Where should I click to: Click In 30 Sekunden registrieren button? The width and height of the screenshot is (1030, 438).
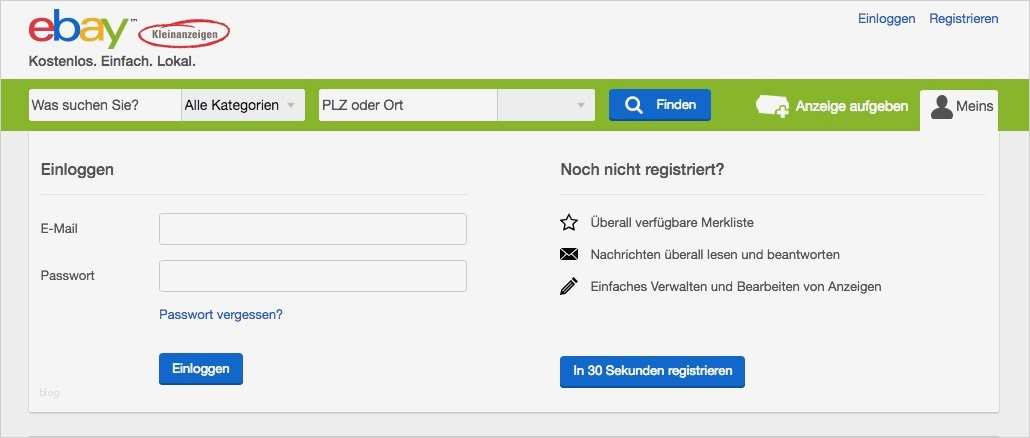652,372
